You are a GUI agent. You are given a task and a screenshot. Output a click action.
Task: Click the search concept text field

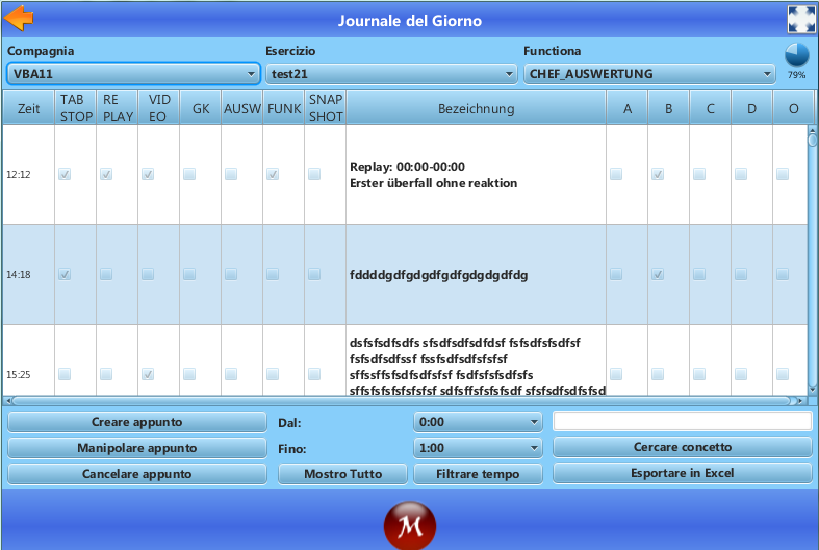[x=683, y=422]
